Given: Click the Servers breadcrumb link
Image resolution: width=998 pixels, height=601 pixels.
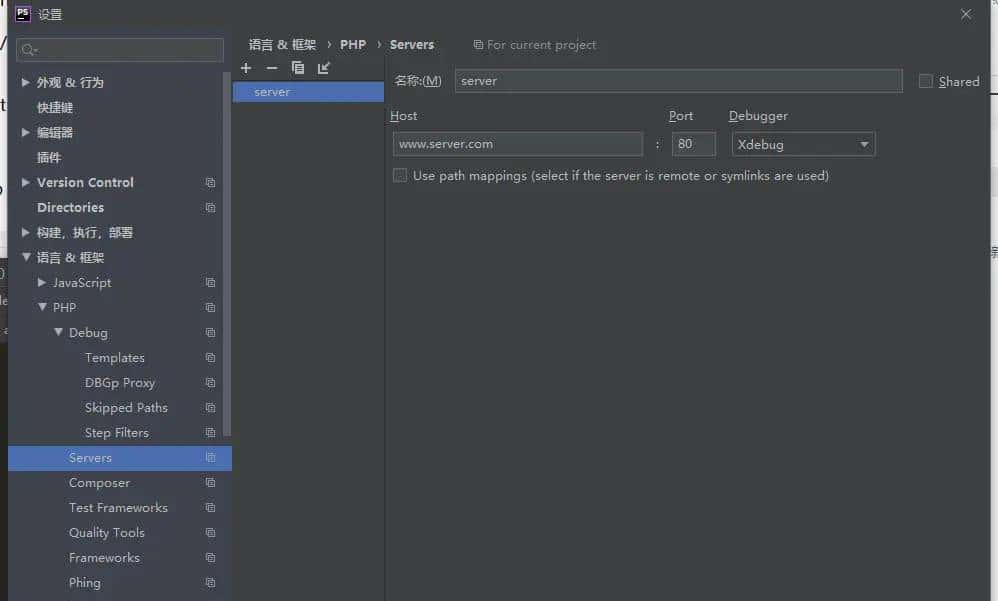Looking at the screenshot, I should click(413, 45).
